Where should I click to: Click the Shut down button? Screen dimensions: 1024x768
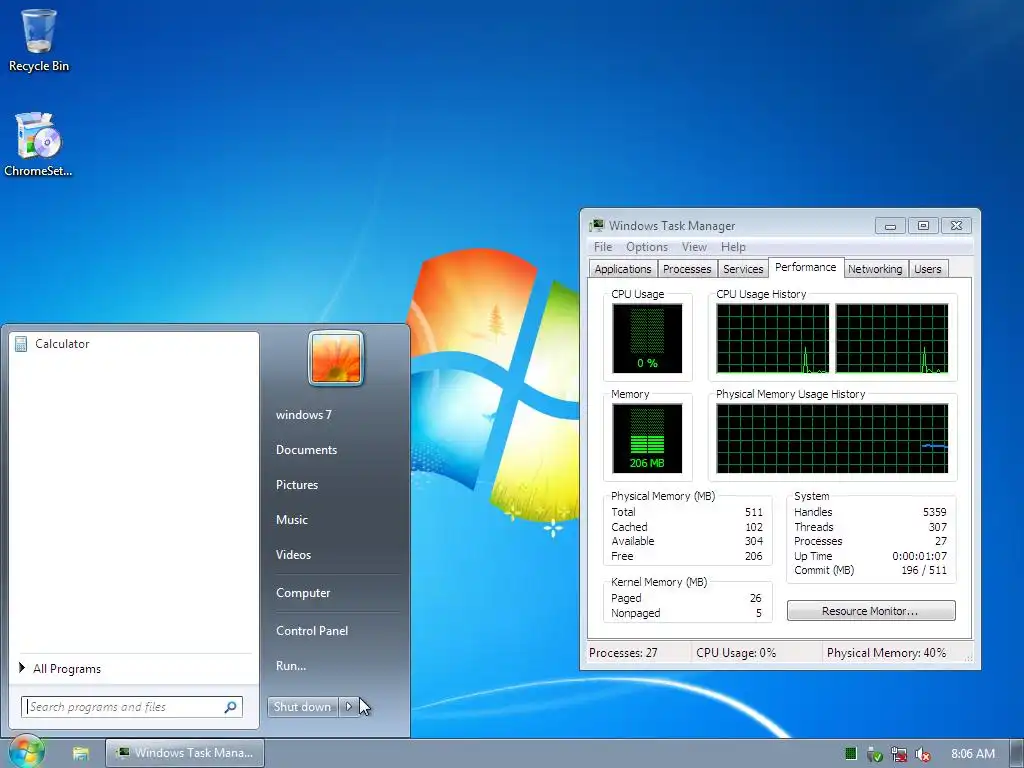302,707
